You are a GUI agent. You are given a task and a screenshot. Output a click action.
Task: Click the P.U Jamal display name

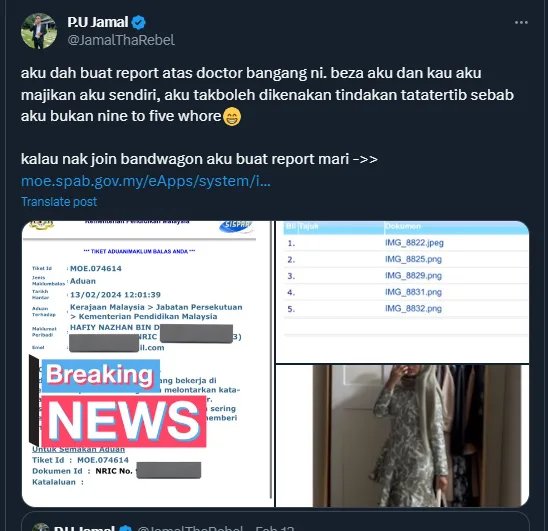98,22
